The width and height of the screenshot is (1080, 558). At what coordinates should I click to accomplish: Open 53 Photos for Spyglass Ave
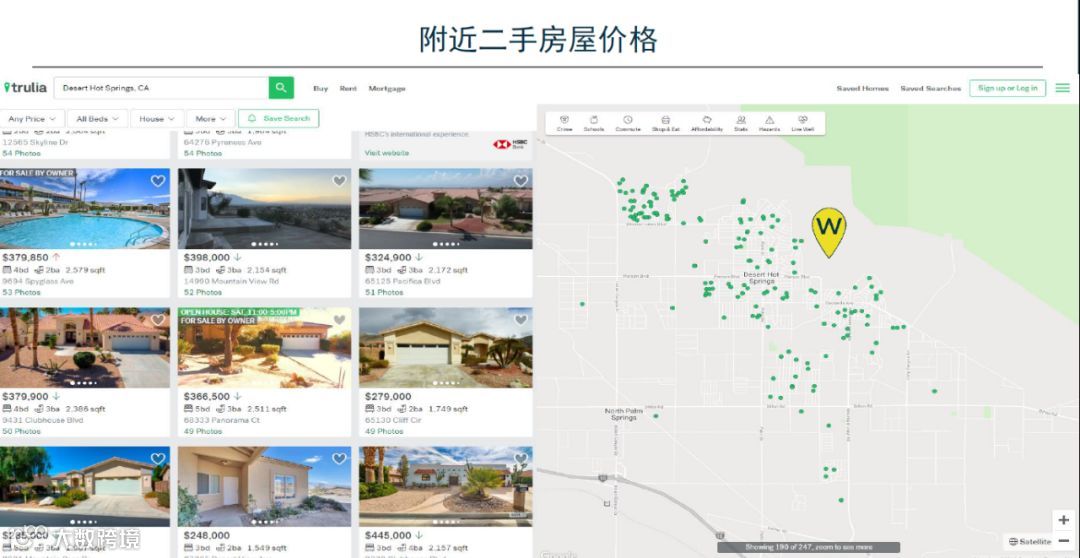21,292
